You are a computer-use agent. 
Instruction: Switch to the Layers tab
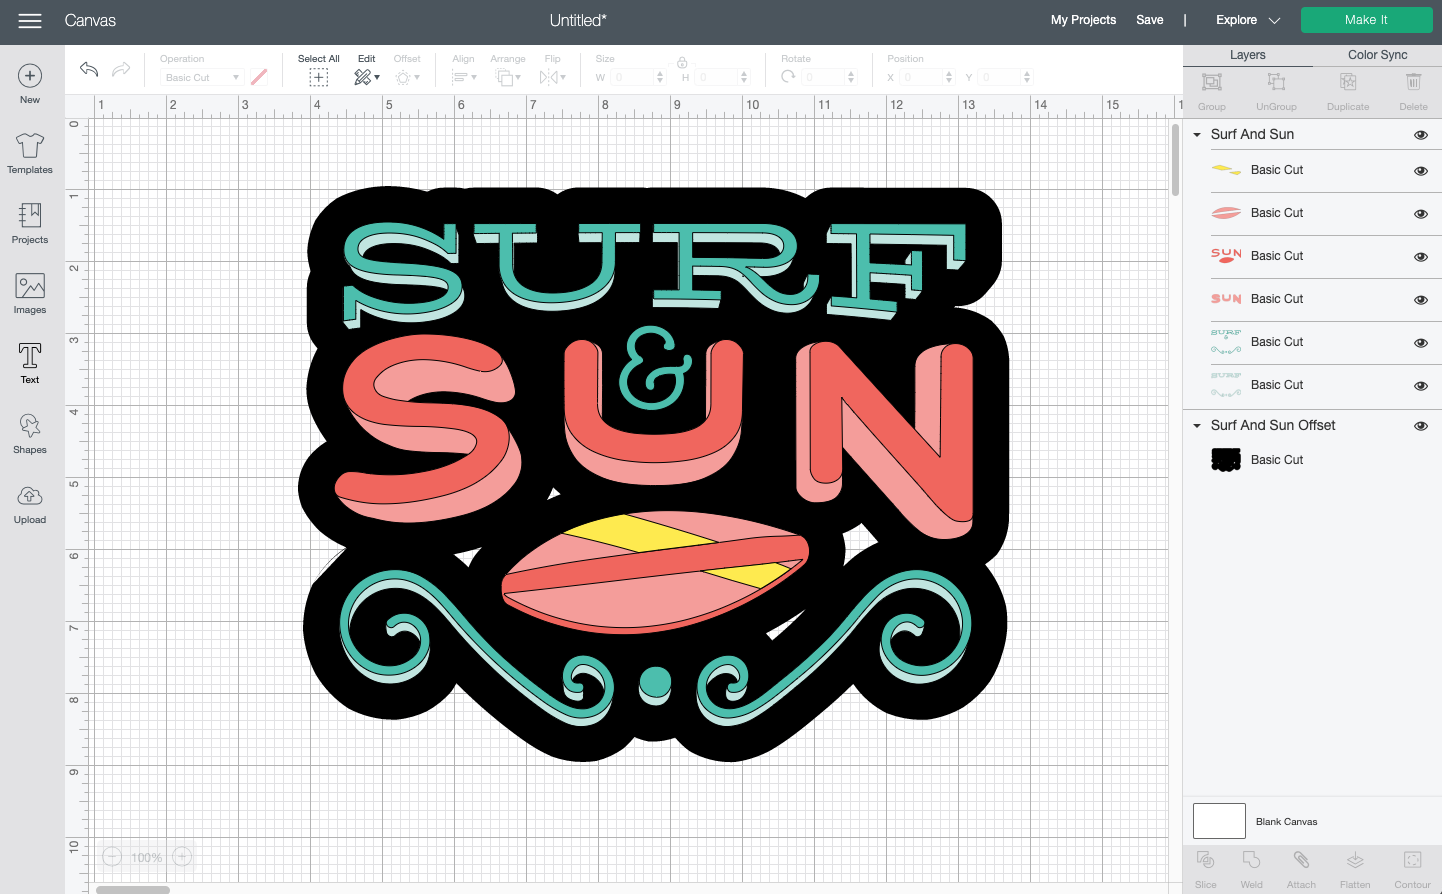pyautogui.click(x=1247, y=55)
